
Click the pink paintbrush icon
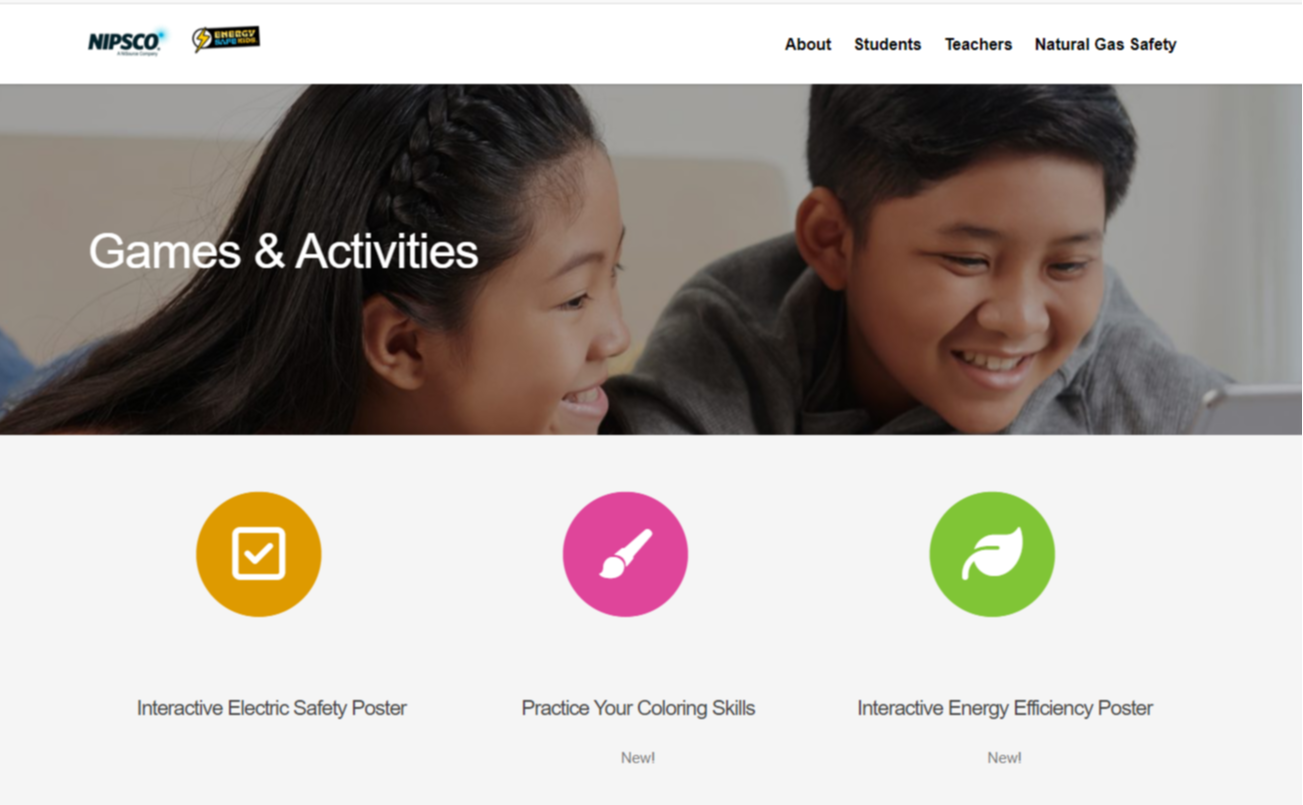pyautogui.click(x=625, y=554)
